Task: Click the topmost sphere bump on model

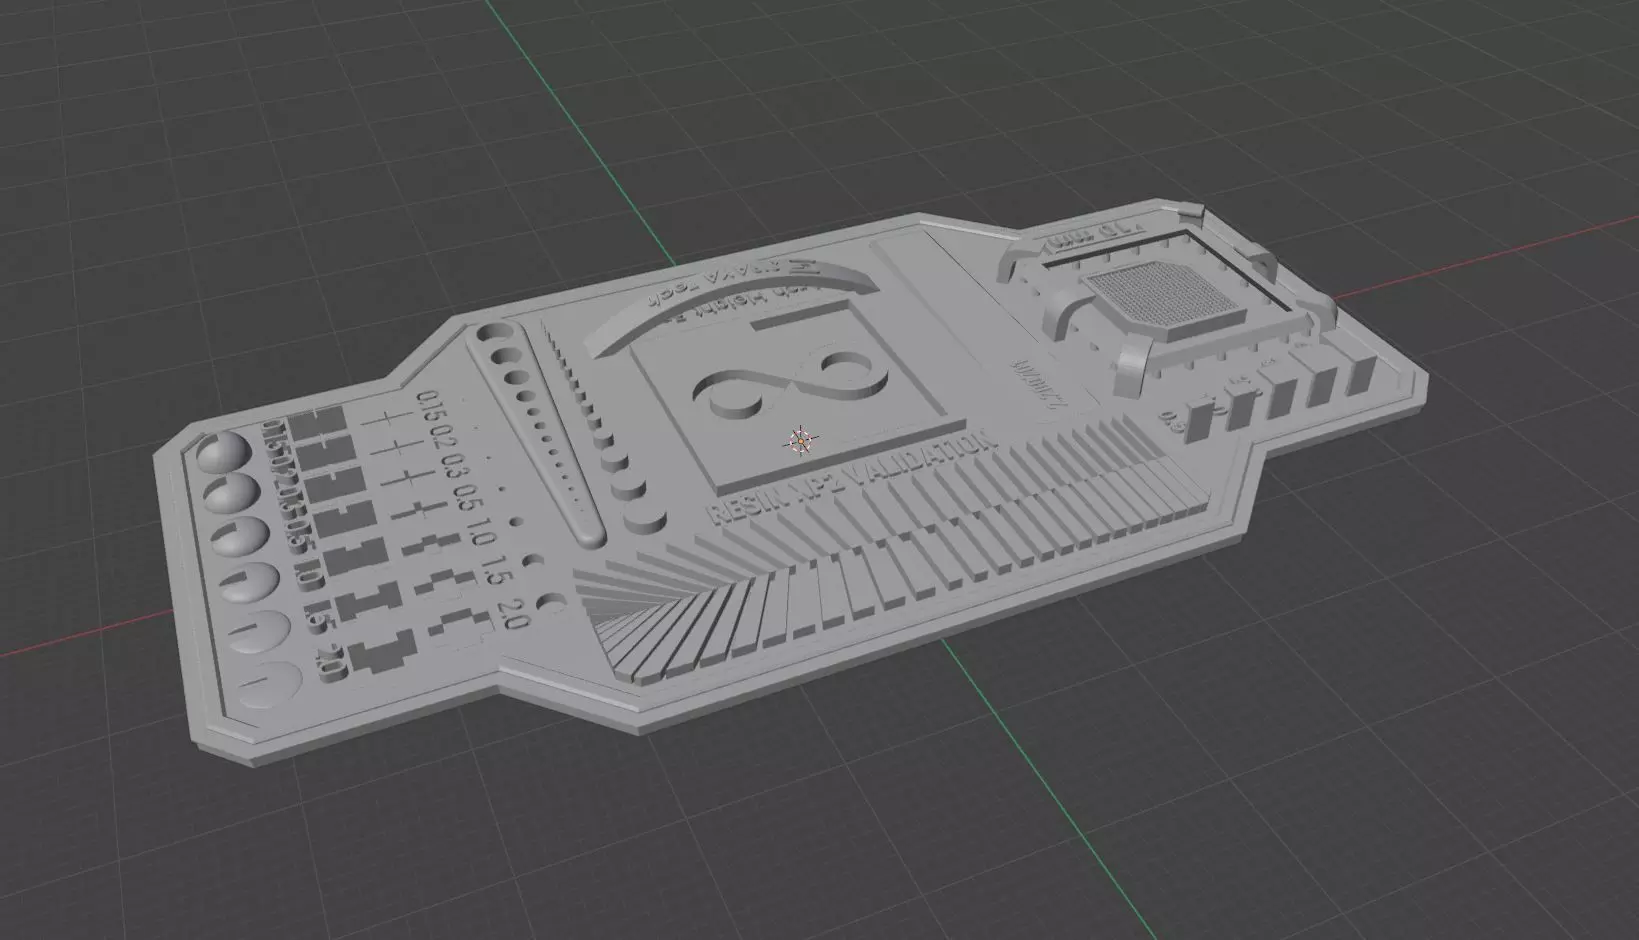Action: pos(225,454)
